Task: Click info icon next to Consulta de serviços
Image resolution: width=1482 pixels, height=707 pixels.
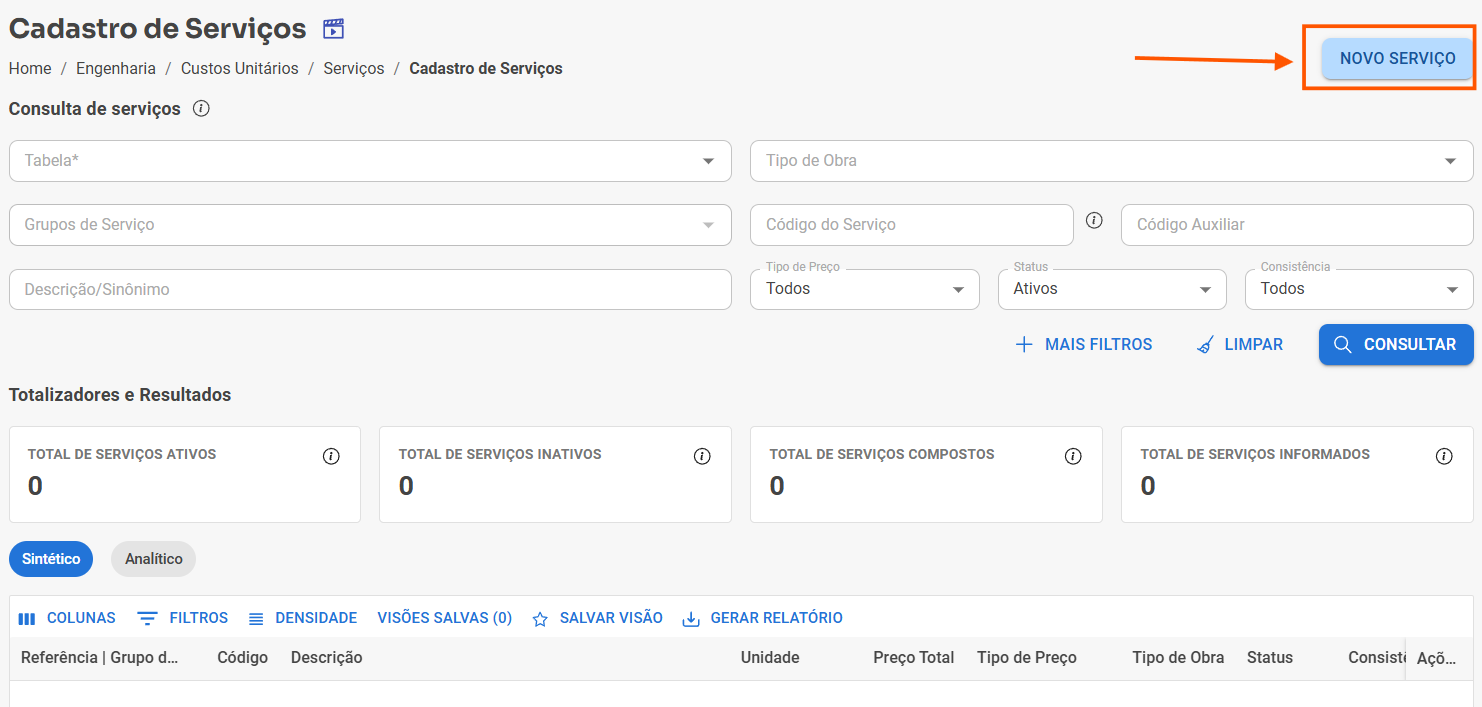Action: click(201, 109)
